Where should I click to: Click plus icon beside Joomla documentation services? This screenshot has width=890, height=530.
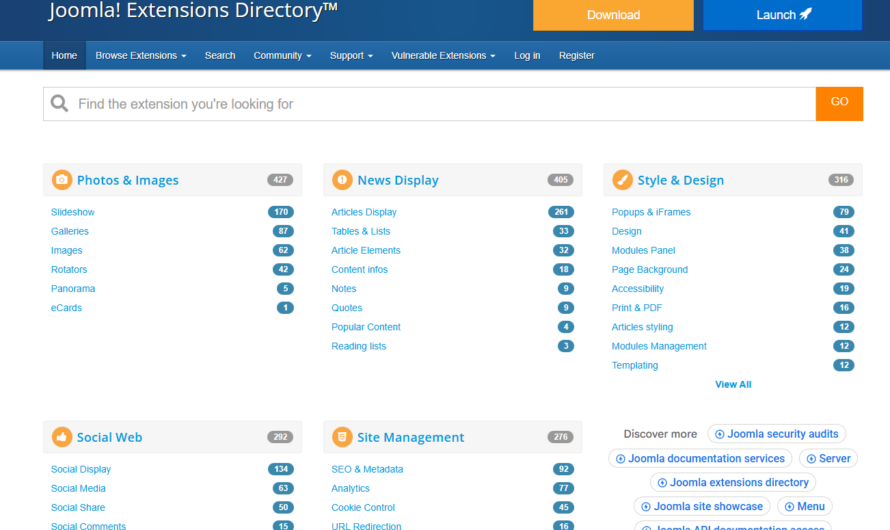coord(620,459)
